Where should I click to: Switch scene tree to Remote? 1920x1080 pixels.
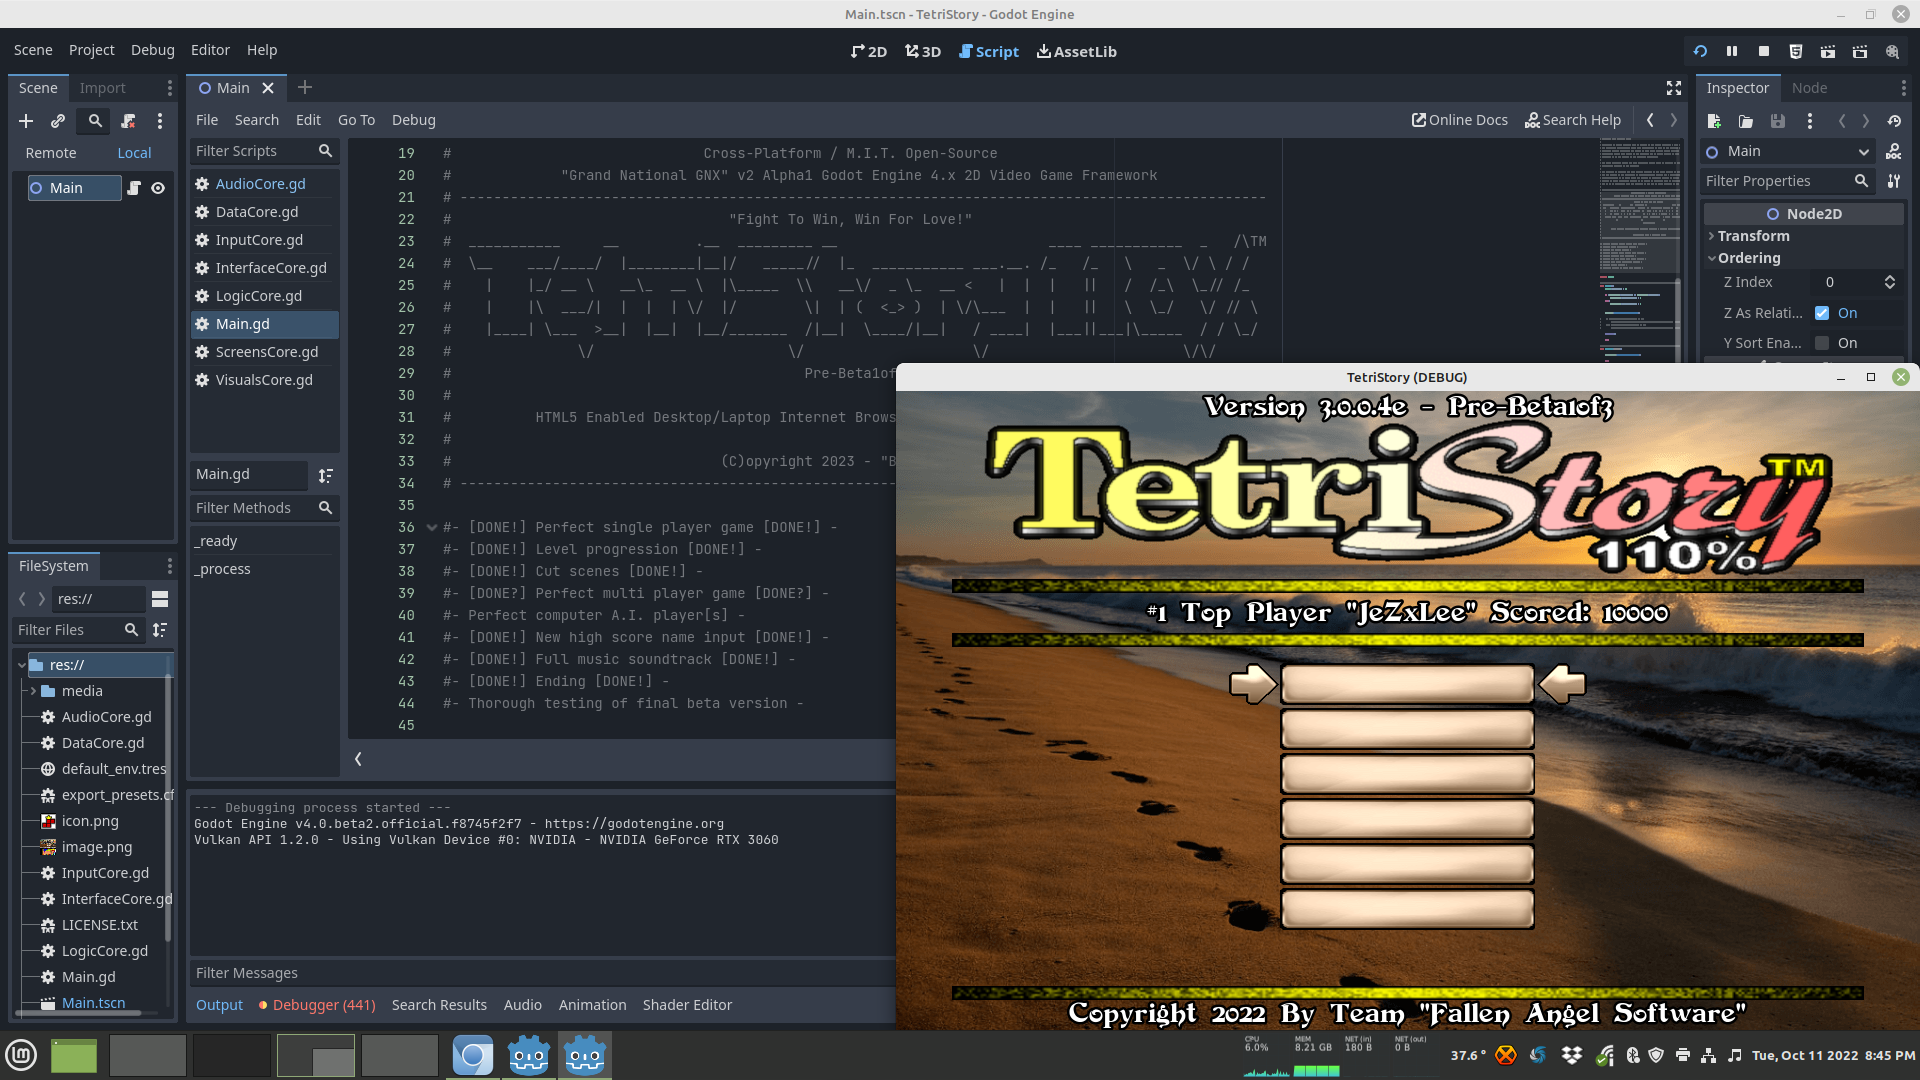[51, 153]
